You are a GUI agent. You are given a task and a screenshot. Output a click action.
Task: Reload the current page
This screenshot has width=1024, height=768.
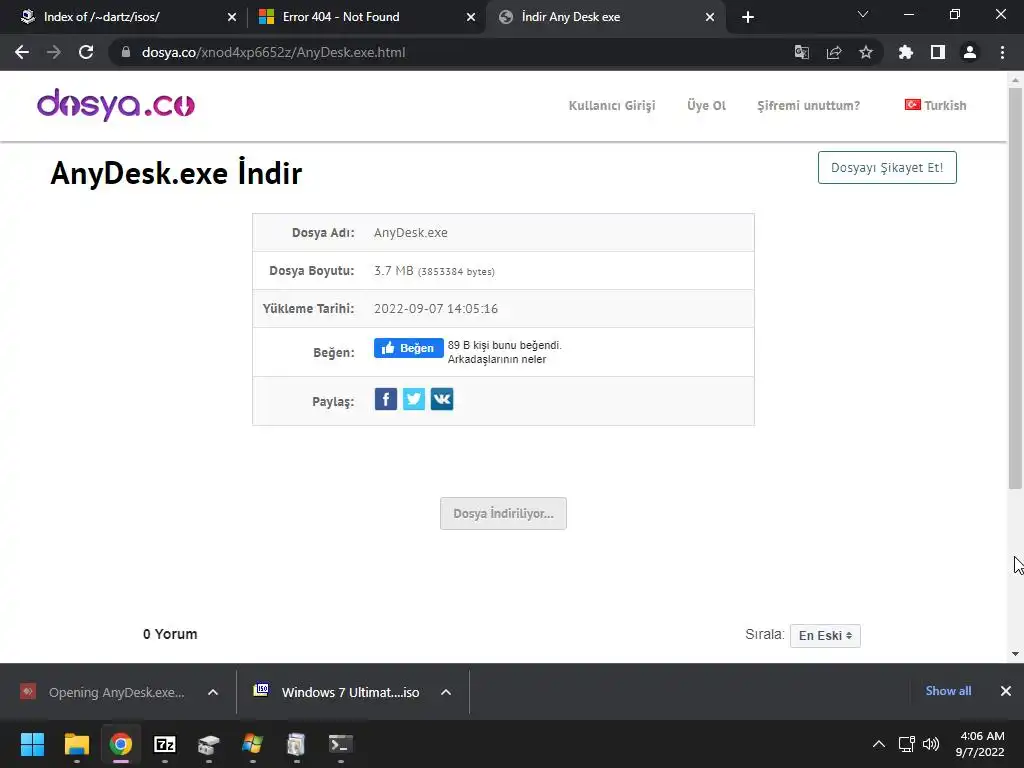pyautogui.click(x=86, y=52)
